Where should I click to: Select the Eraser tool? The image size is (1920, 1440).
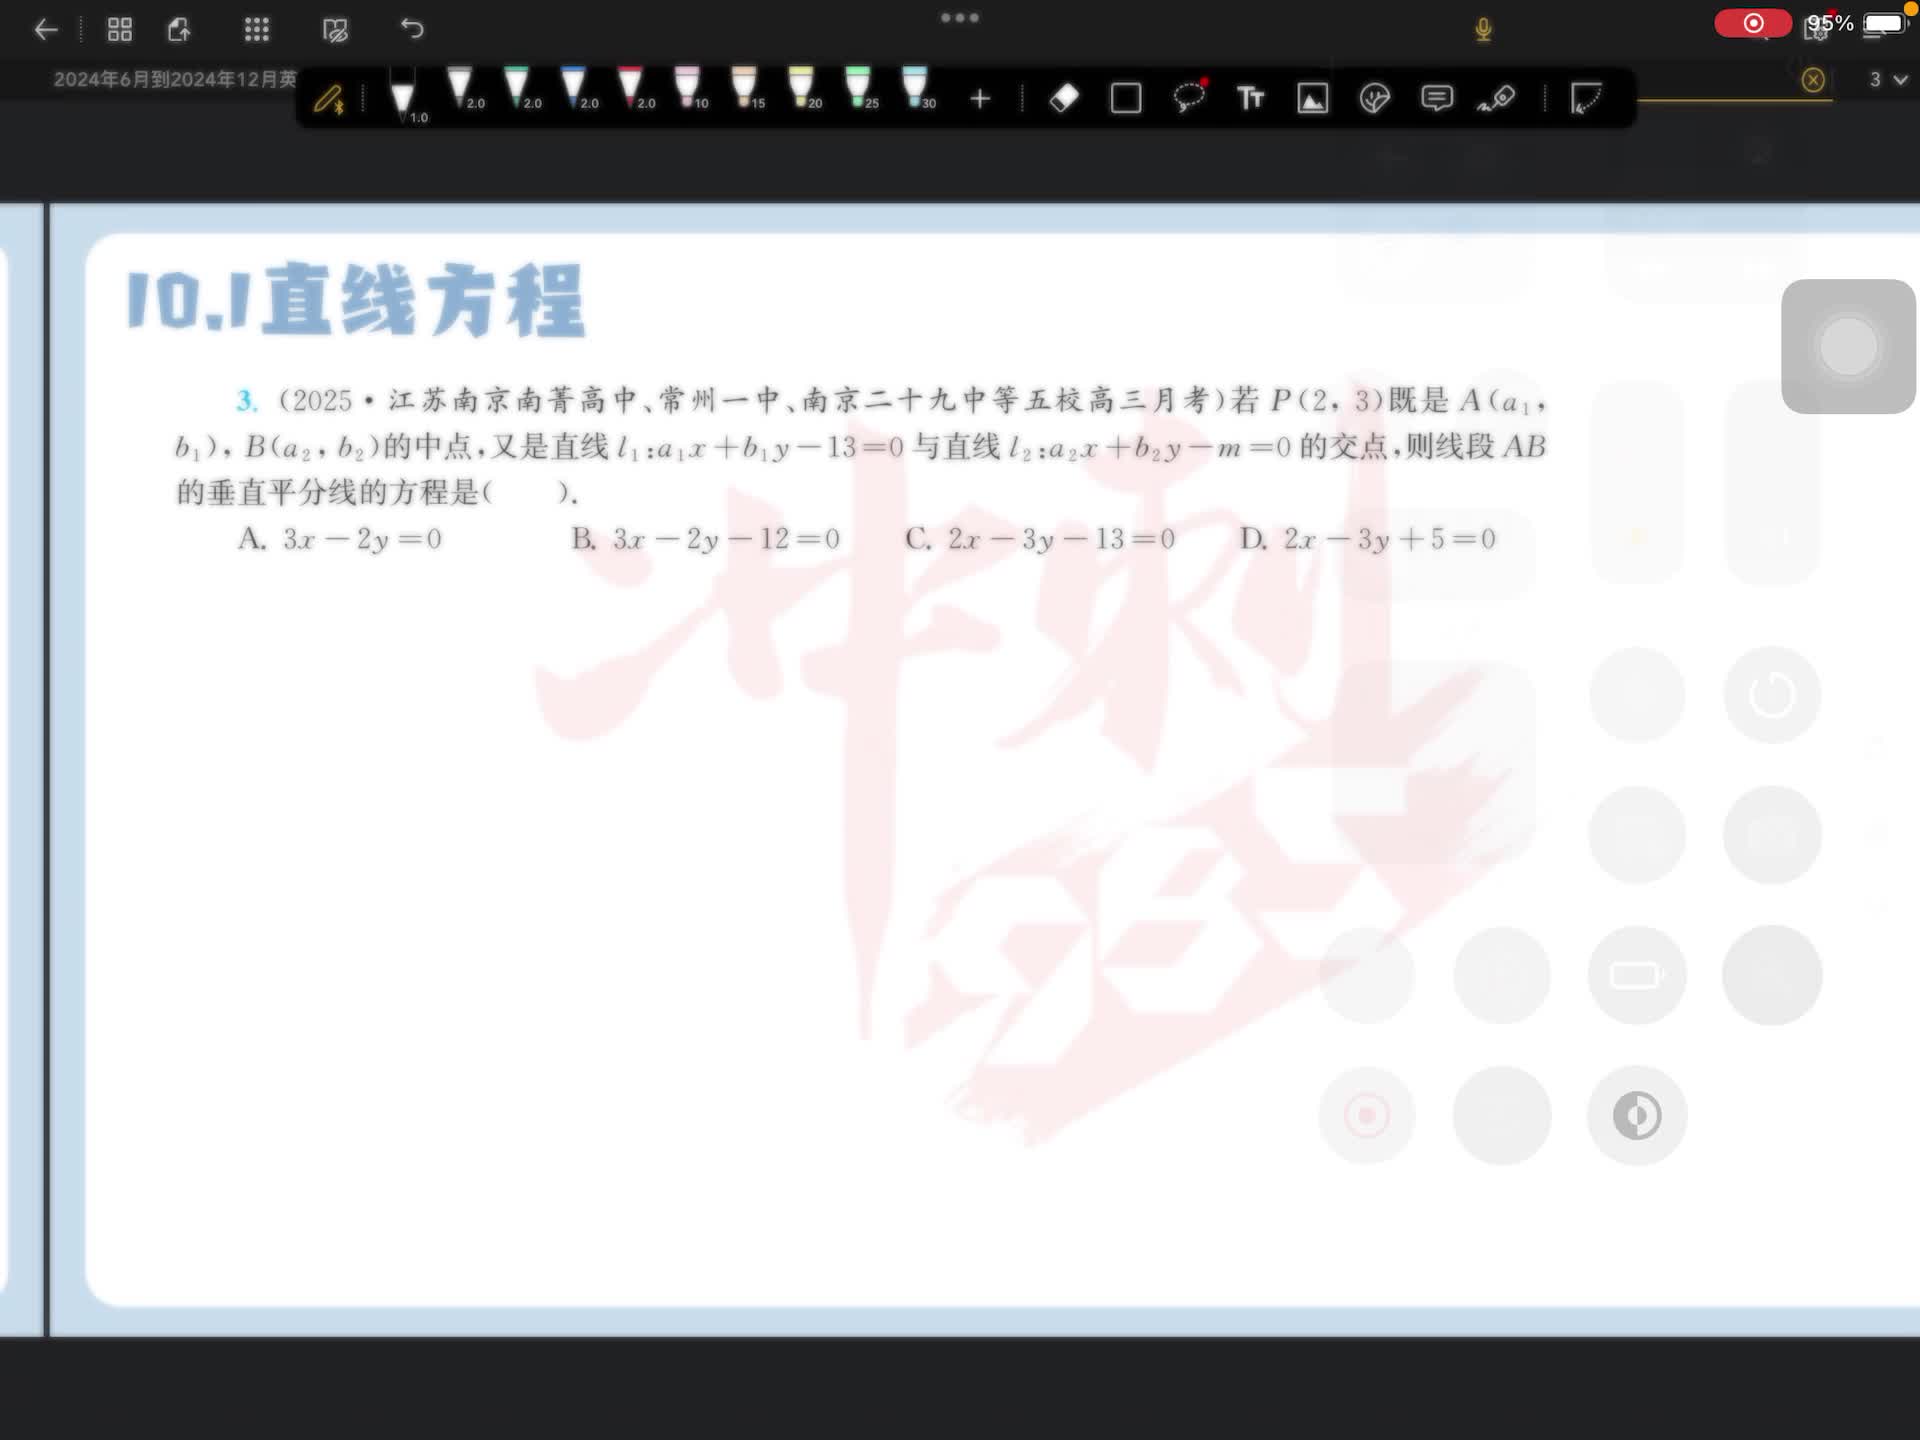[x=1064, y=98]
